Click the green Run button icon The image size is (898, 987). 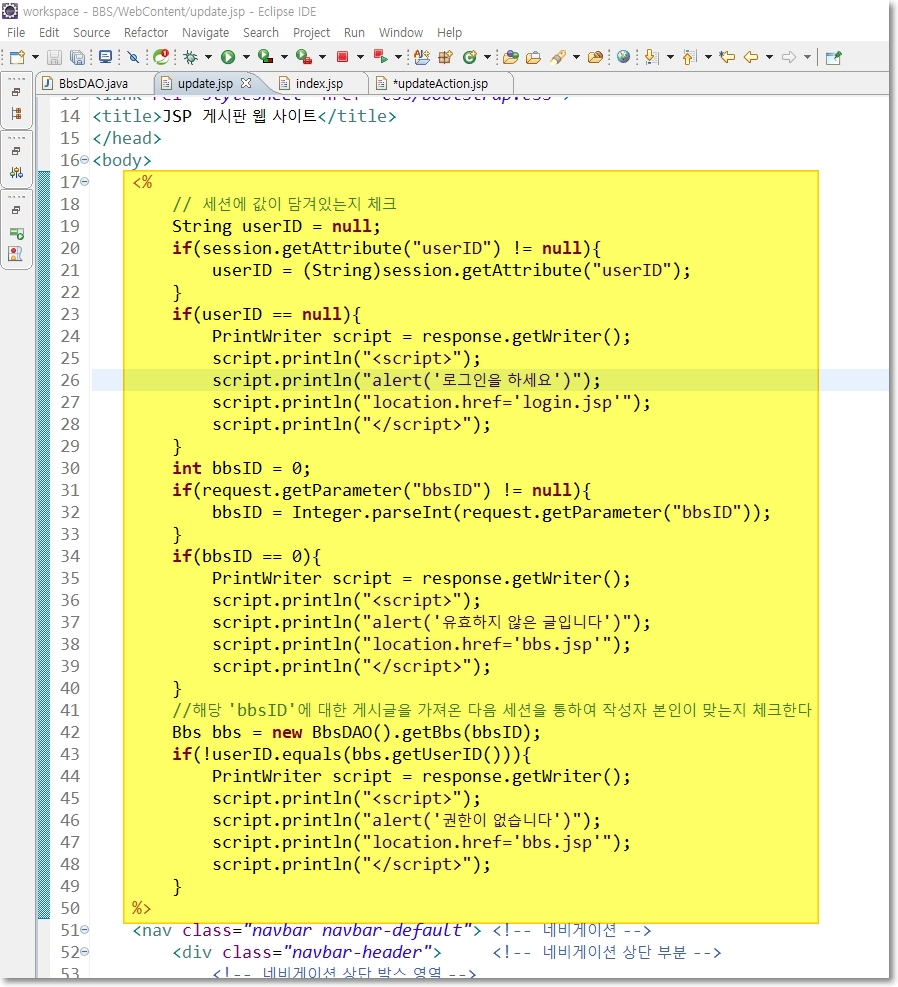click(x=228, y=57)
